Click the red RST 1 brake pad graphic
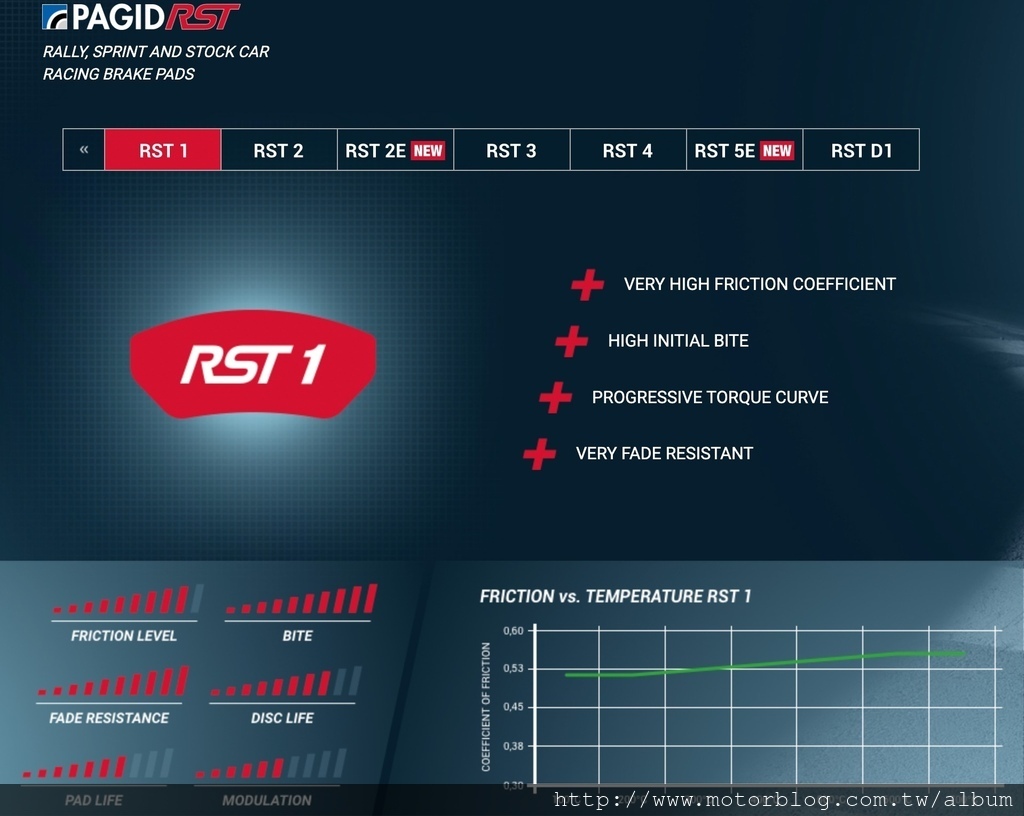Image resolution: width=1024 pixels, height=816 pixels. click(x=253, y=364)
